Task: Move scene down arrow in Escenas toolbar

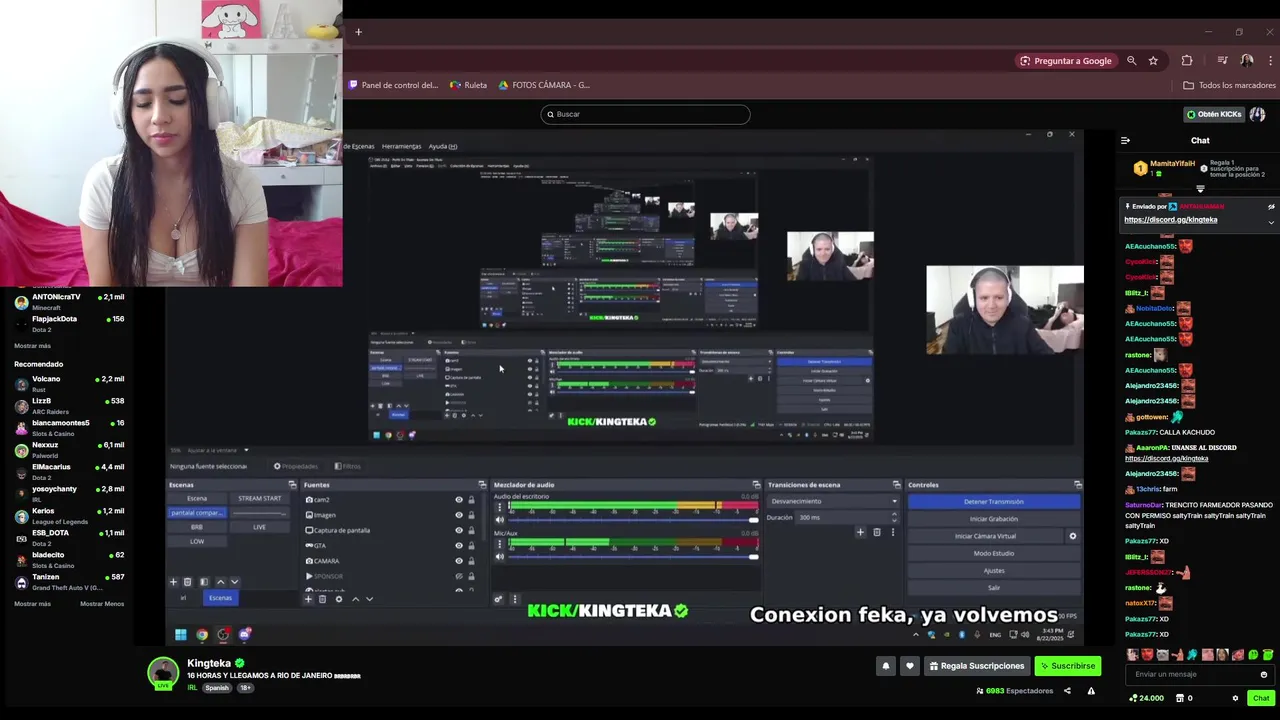Action: 235,582
